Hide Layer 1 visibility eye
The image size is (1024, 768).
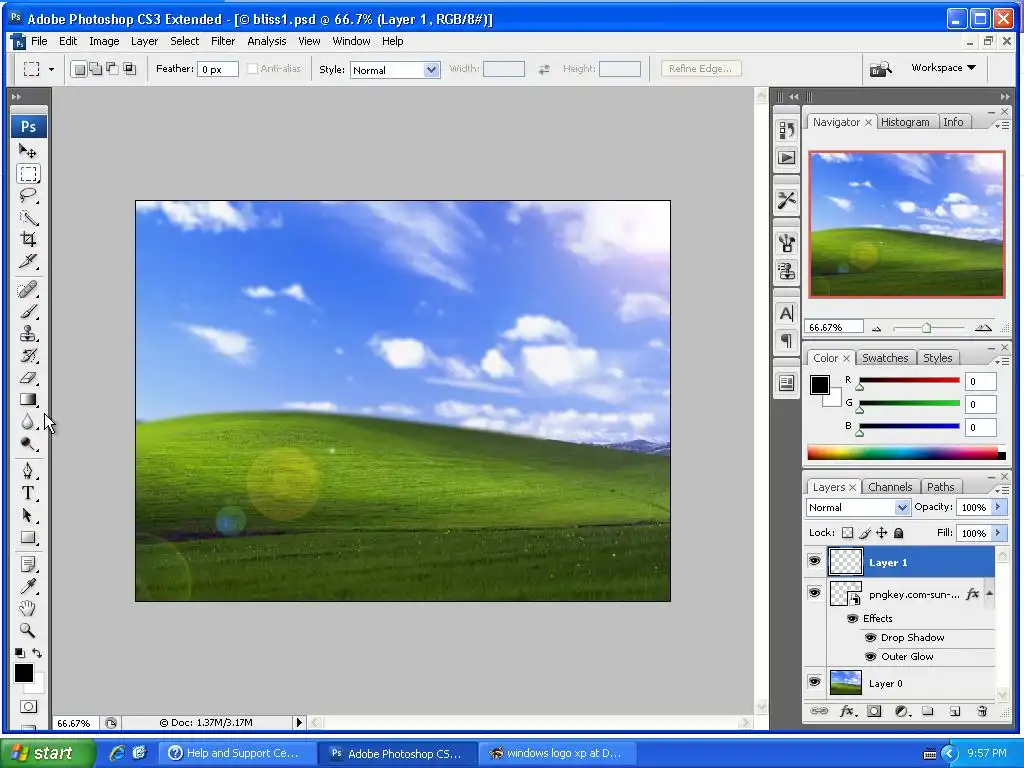pyautogui.click(x=814, y=562)
